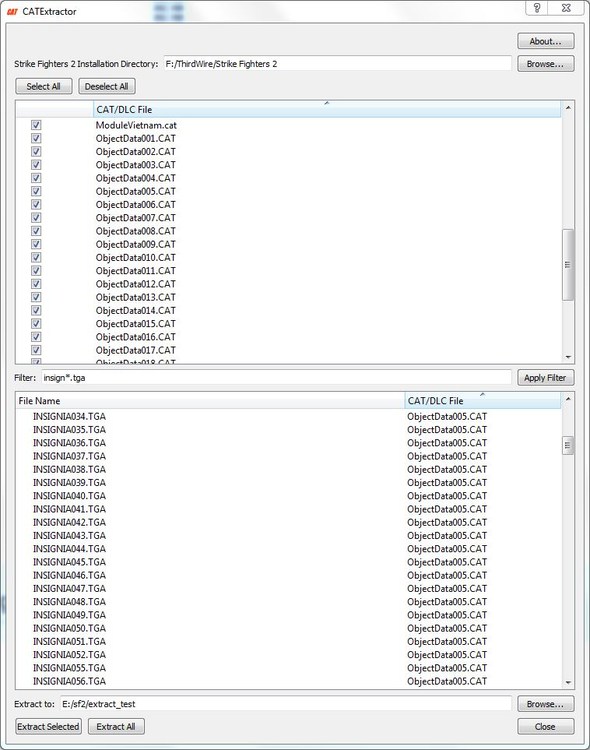The width and height of the screenshot is (590, 750).
Task: Click Deselect All button
Action: (107, 87)
